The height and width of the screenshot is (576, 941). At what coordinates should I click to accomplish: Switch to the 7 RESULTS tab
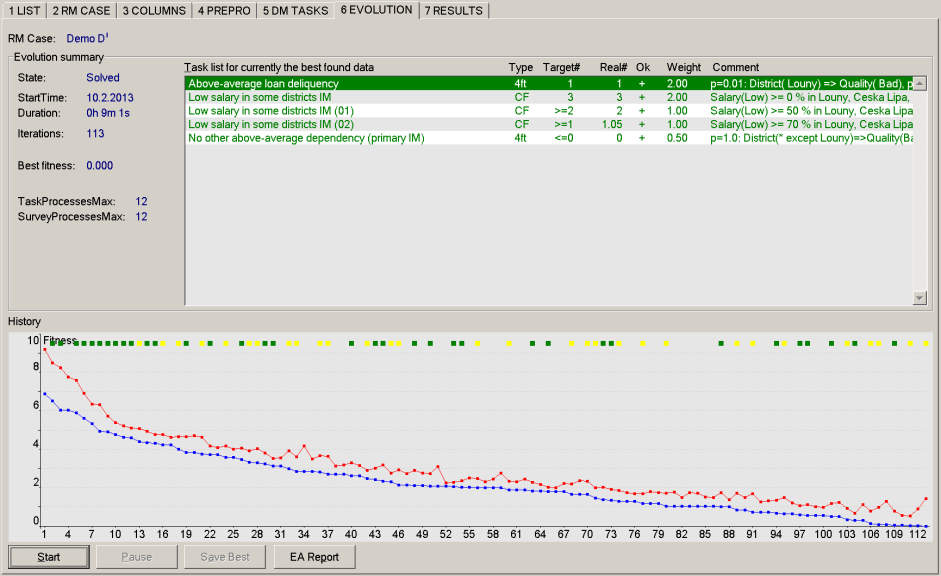click(454, 11)
